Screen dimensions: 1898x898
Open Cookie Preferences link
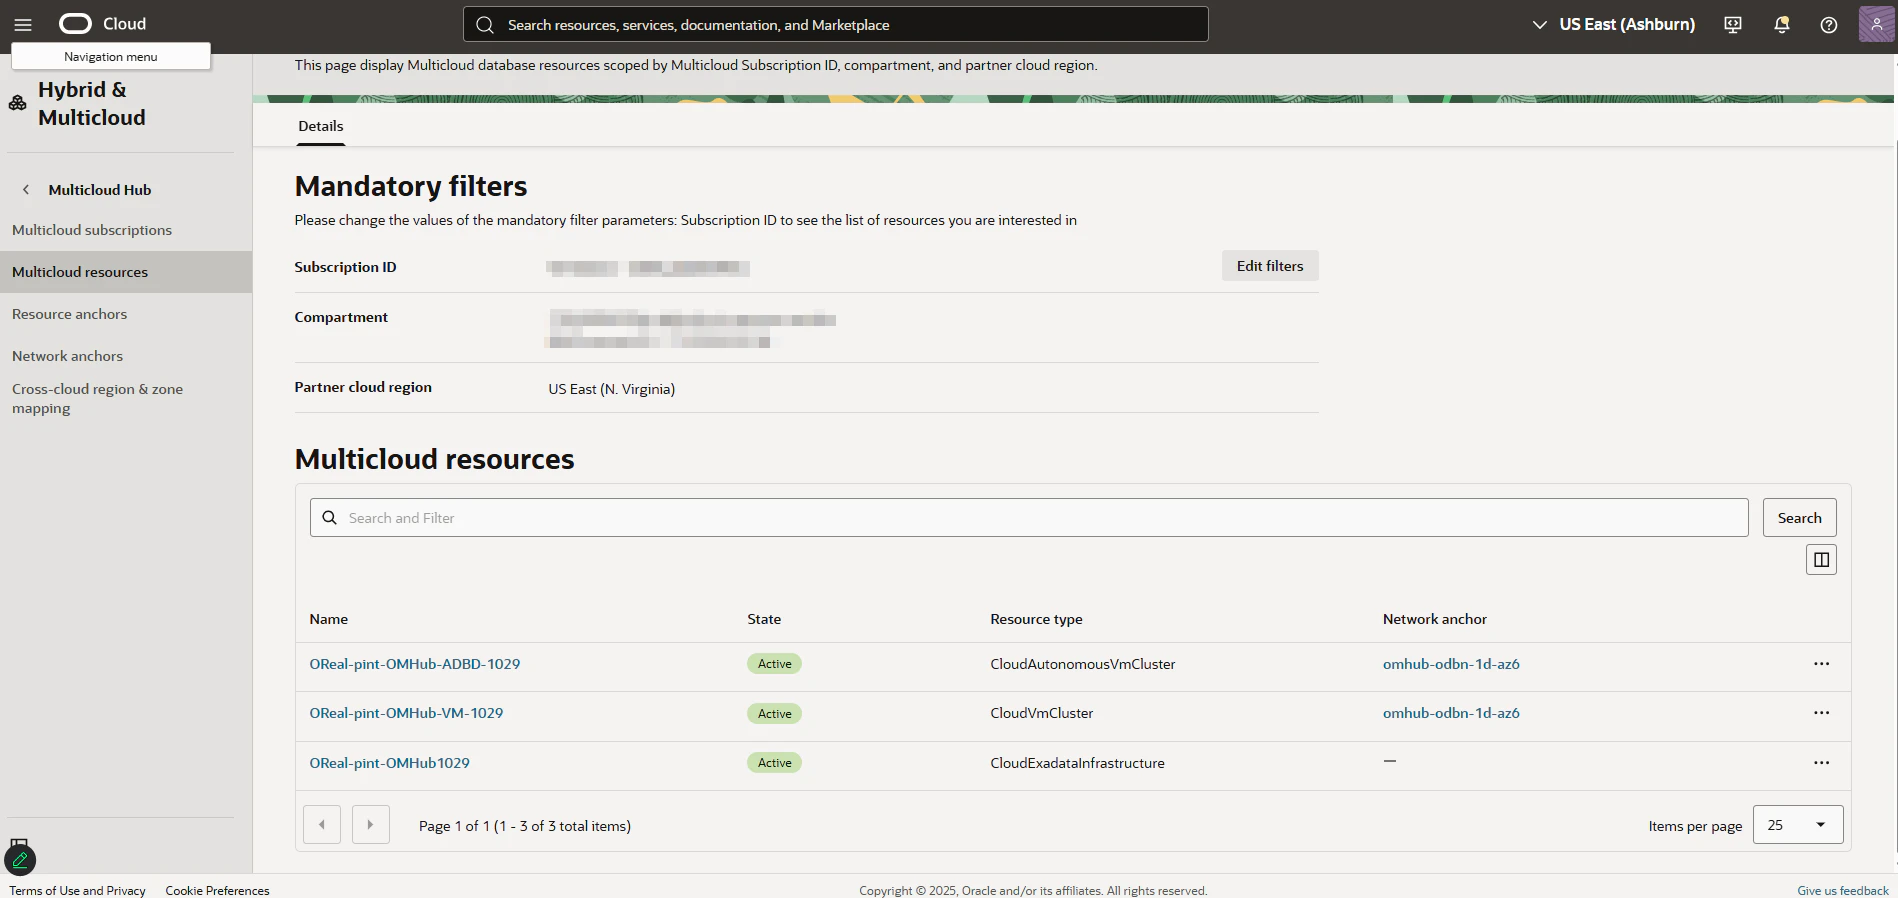(x=217, y=890)
